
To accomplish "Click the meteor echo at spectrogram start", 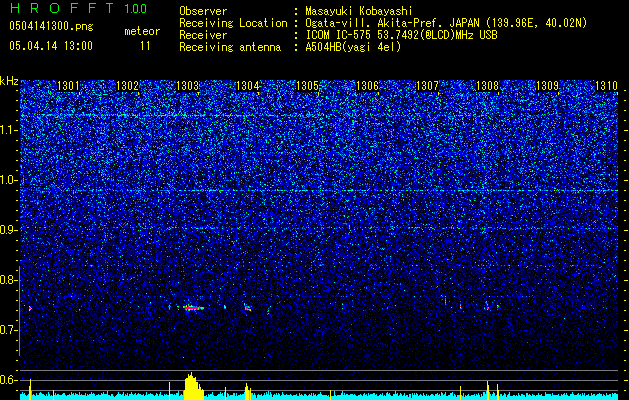I will point(30,308).
